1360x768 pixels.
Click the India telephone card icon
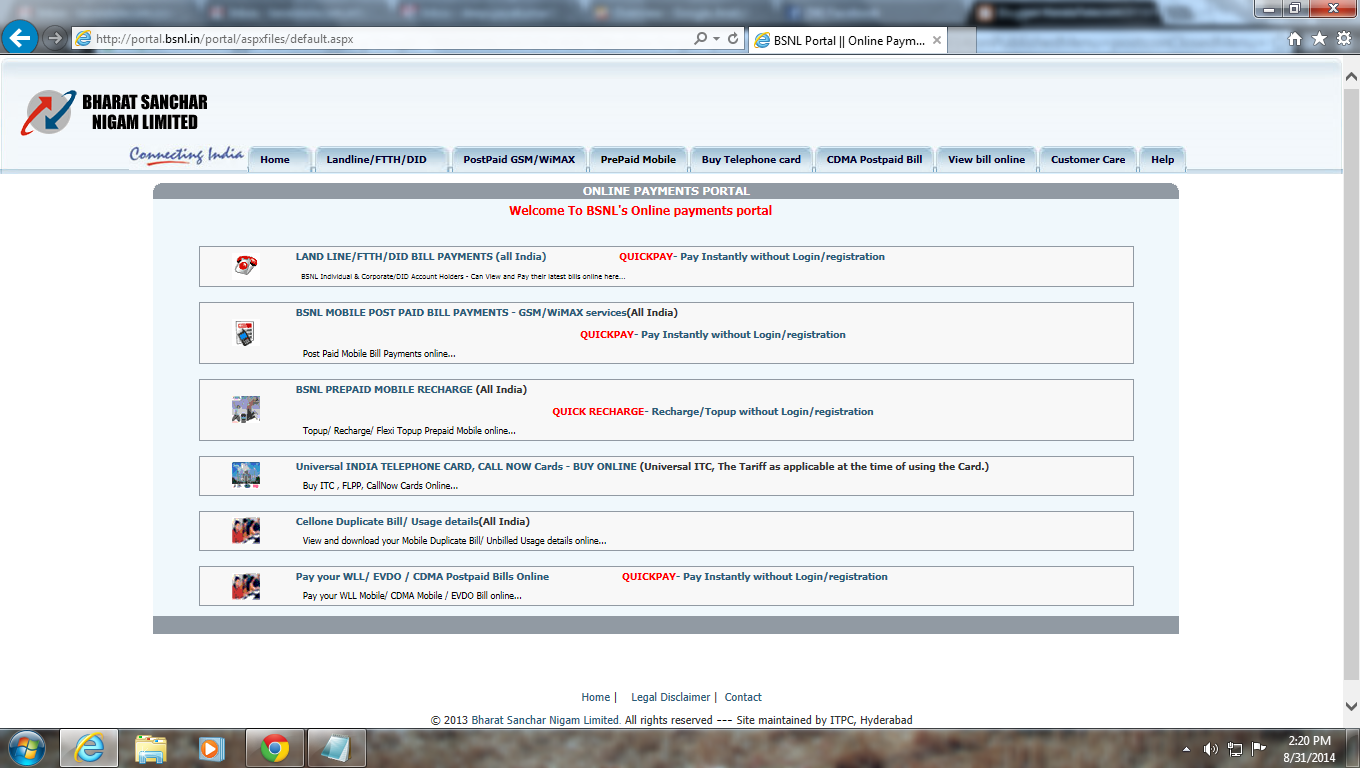(x=246, y=476)
